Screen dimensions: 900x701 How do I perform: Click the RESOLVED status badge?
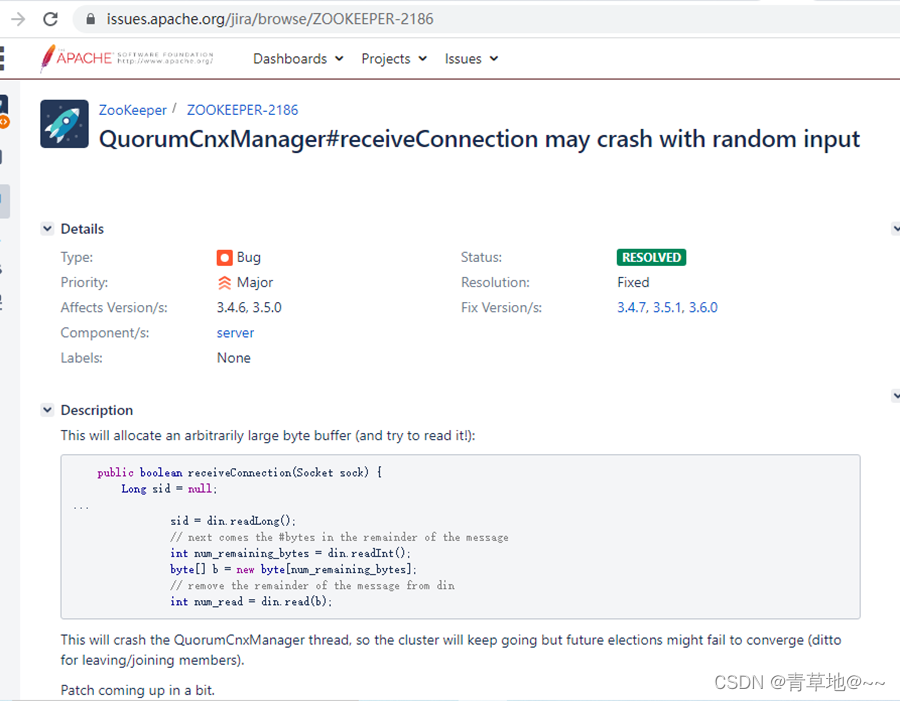click(651, 257)
